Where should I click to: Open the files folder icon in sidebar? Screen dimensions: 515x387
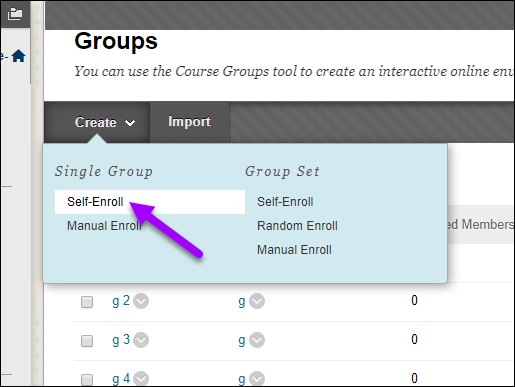tap(15, 14)
